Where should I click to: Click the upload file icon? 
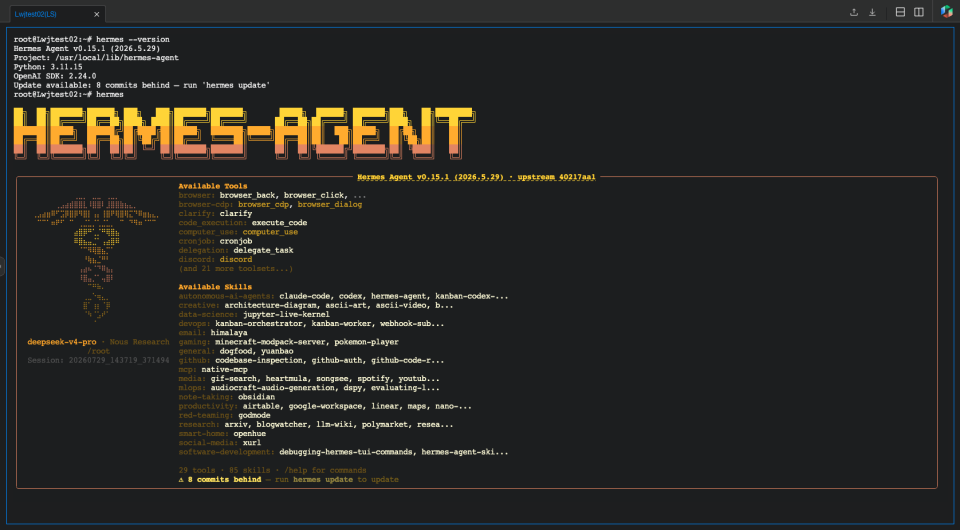point(853,13)
